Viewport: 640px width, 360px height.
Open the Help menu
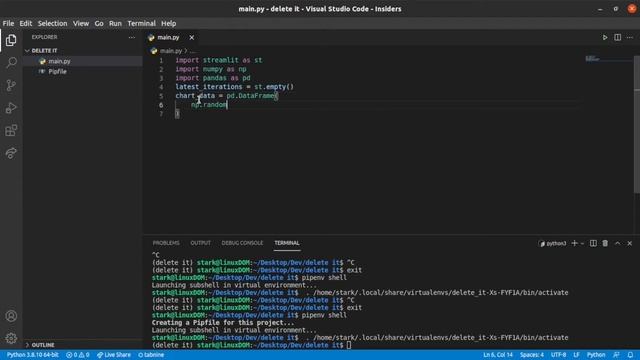point(169,23)
